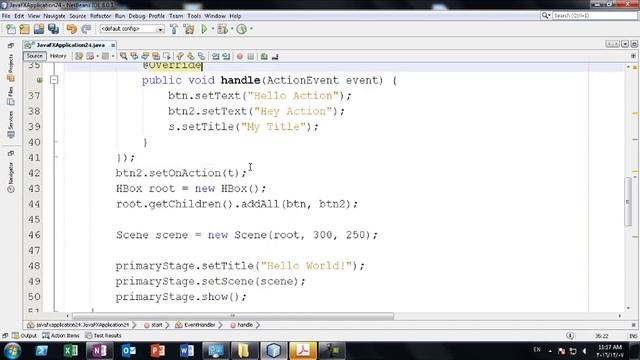The height and width of the screenshot is (360, 640).
Task: Click the Debug Project icon
Action: (x=222, y=29)
